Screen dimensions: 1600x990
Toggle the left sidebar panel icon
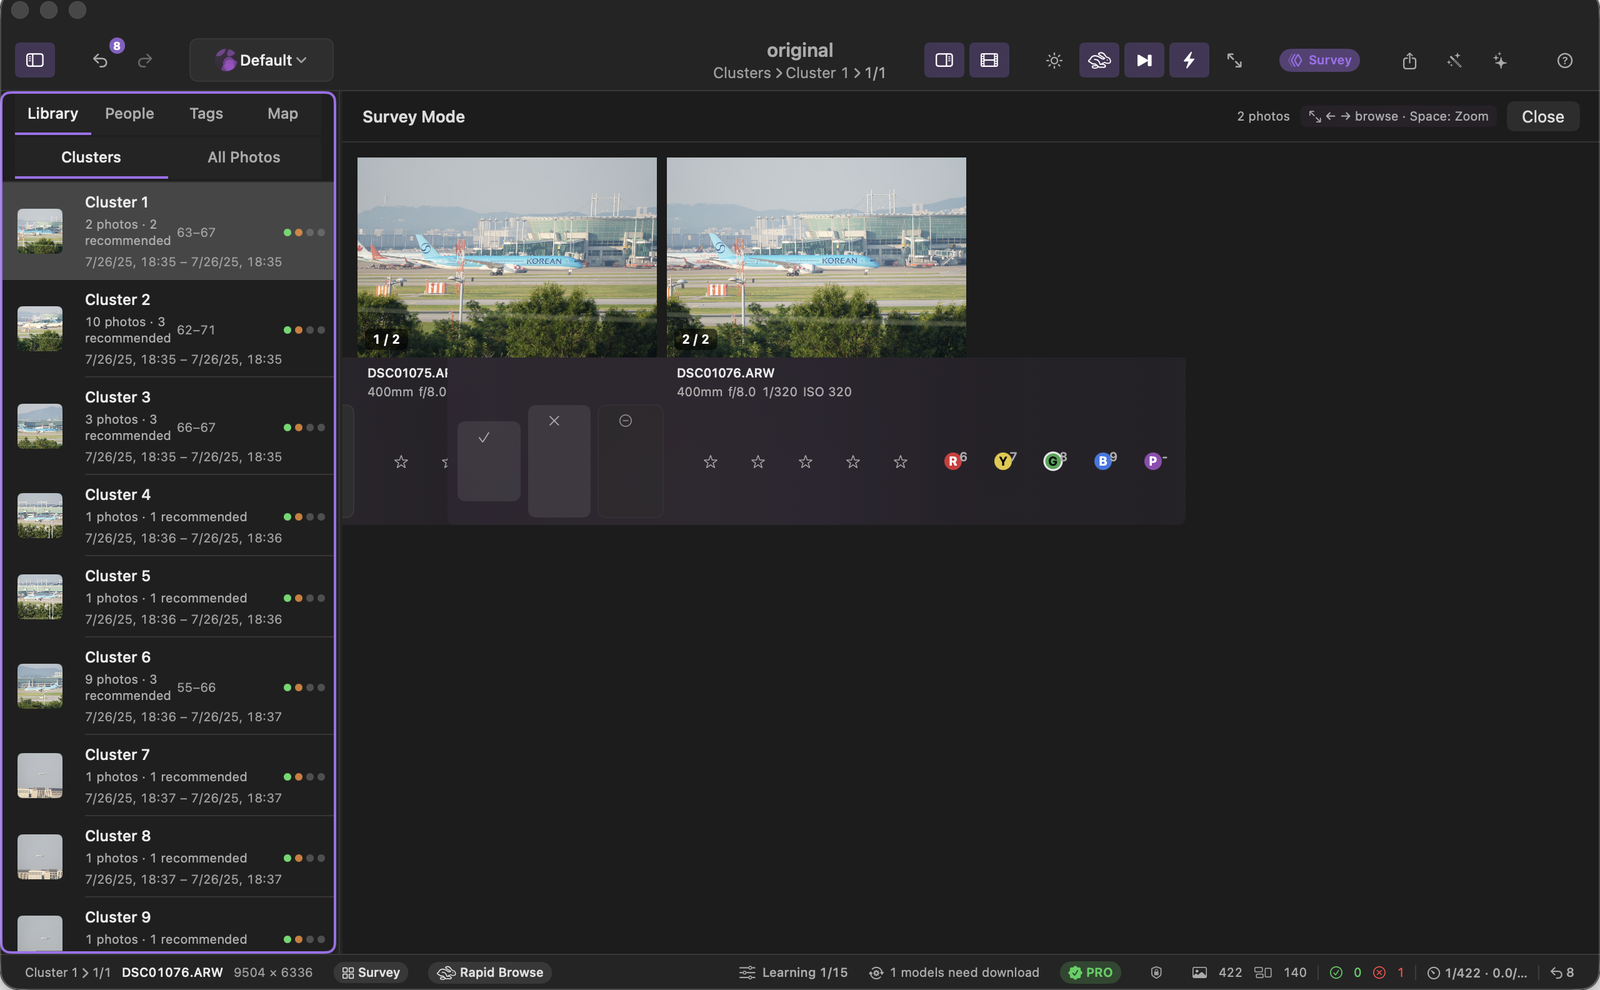pyautogui.click(x=35, y=60)
